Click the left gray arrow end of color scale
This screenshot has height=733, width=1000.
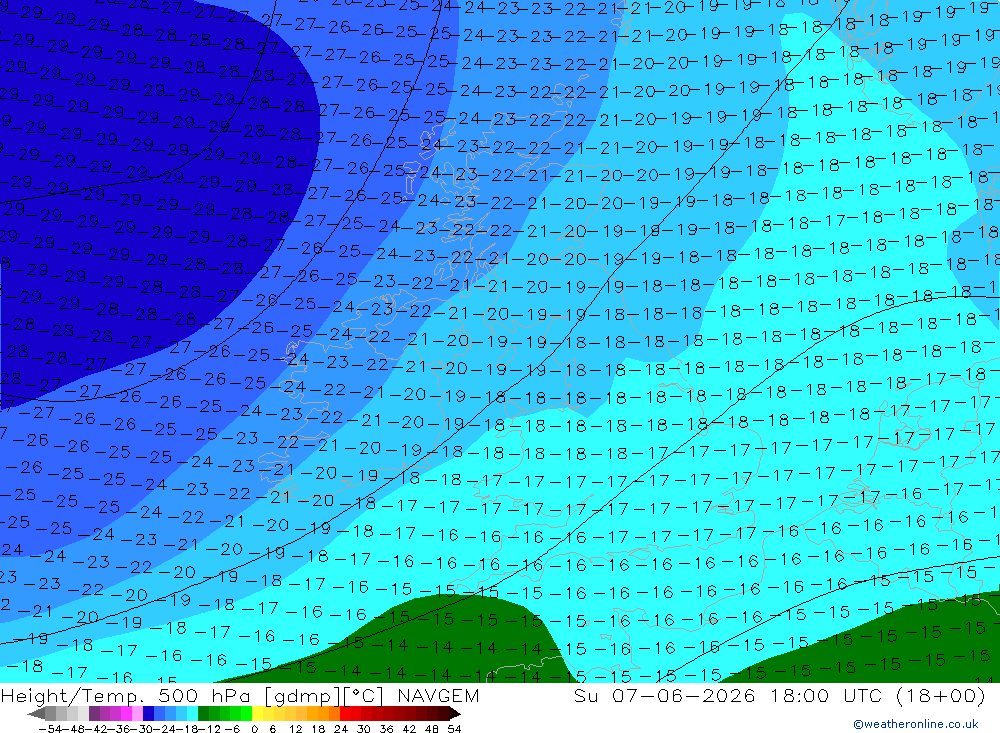click(36, 713)
